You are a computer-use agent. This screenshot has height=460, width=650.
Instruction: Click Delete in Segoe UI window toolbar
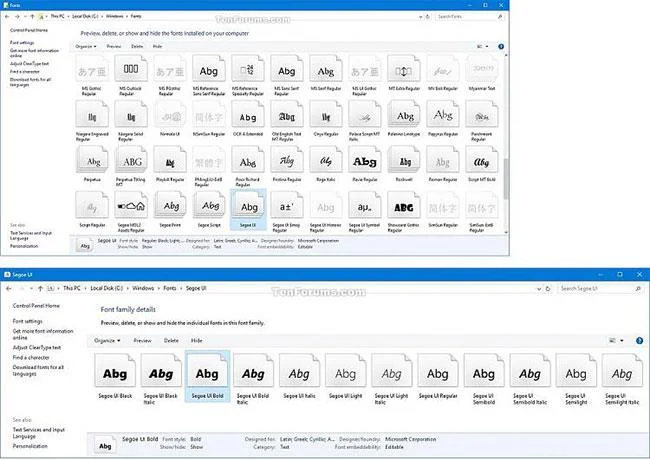171,341
